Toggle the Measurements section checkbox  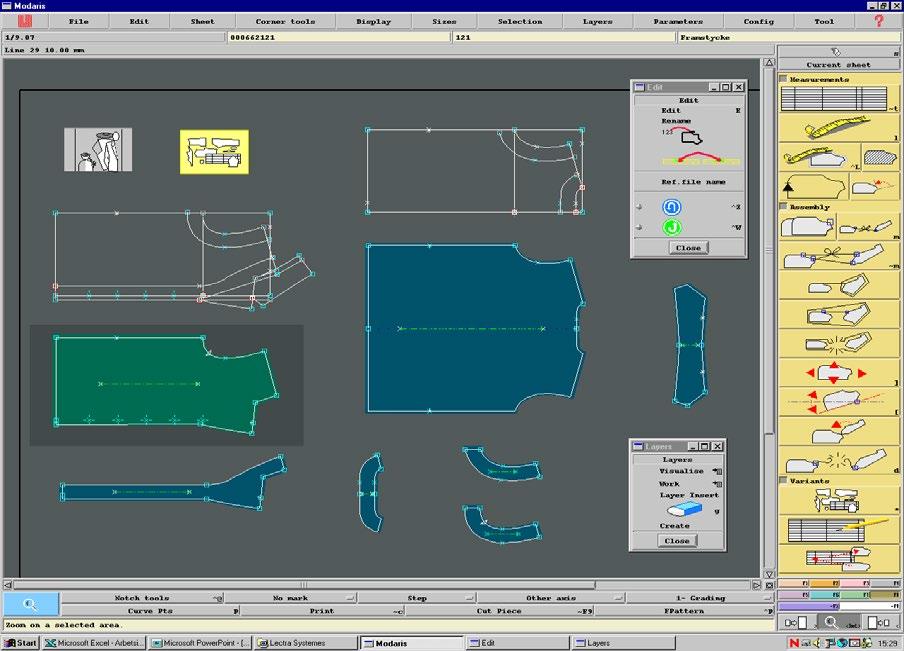click(x=784, y=78)
